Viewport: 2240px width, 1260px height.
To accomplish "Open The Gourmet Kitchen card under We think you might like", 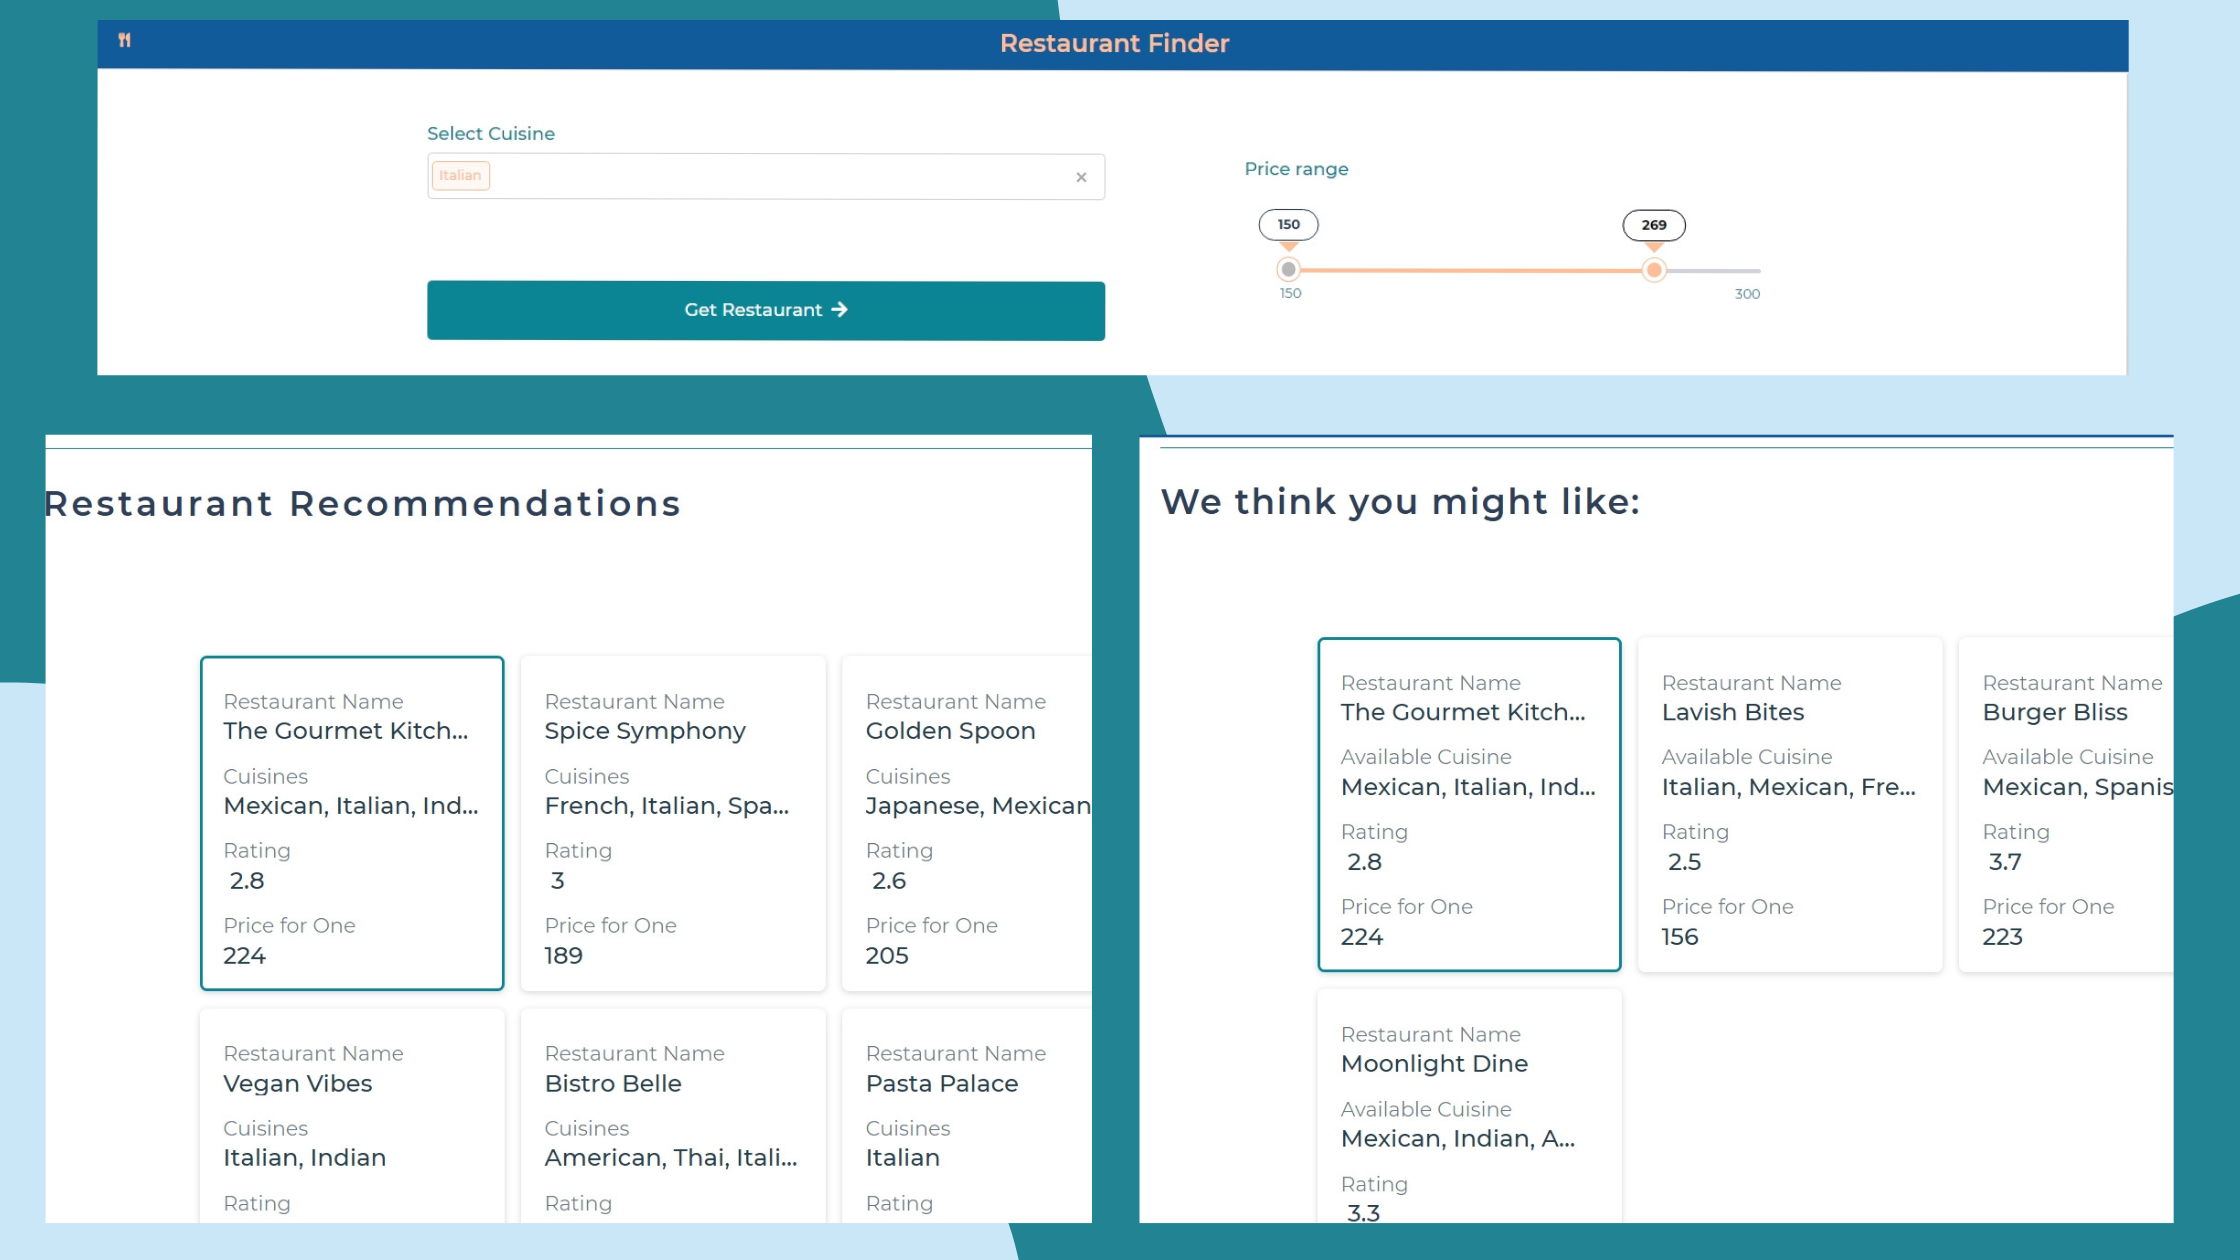I will 1469,804.
